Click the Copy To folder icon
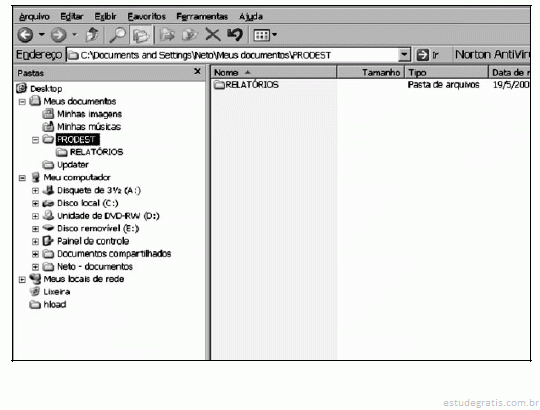Screen dimensions: 540x410 click(189, 35)
